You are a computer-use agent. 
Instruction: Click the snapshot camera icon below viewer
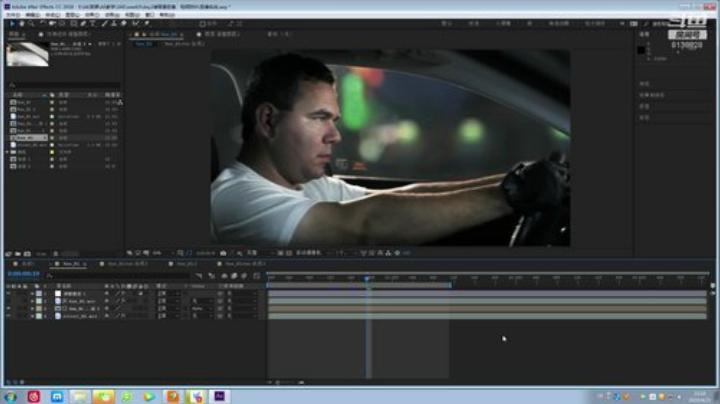point(223,253)
